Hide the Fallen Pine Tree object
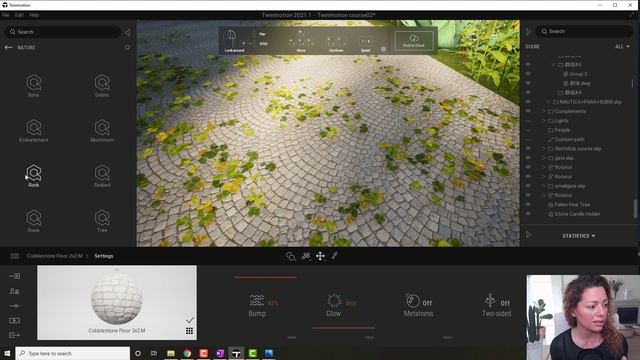Viewport: 640px width, 360px height. (528, 204)
